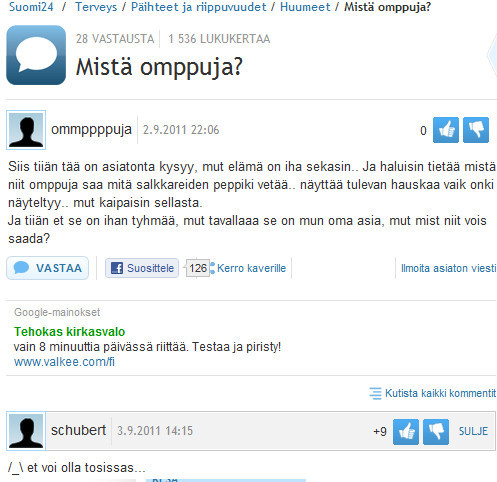The width and height of the screenshot is (497, 482).
Task: Collapse all comments via Kutista kaikki kommentit
Action: point(433,393)
